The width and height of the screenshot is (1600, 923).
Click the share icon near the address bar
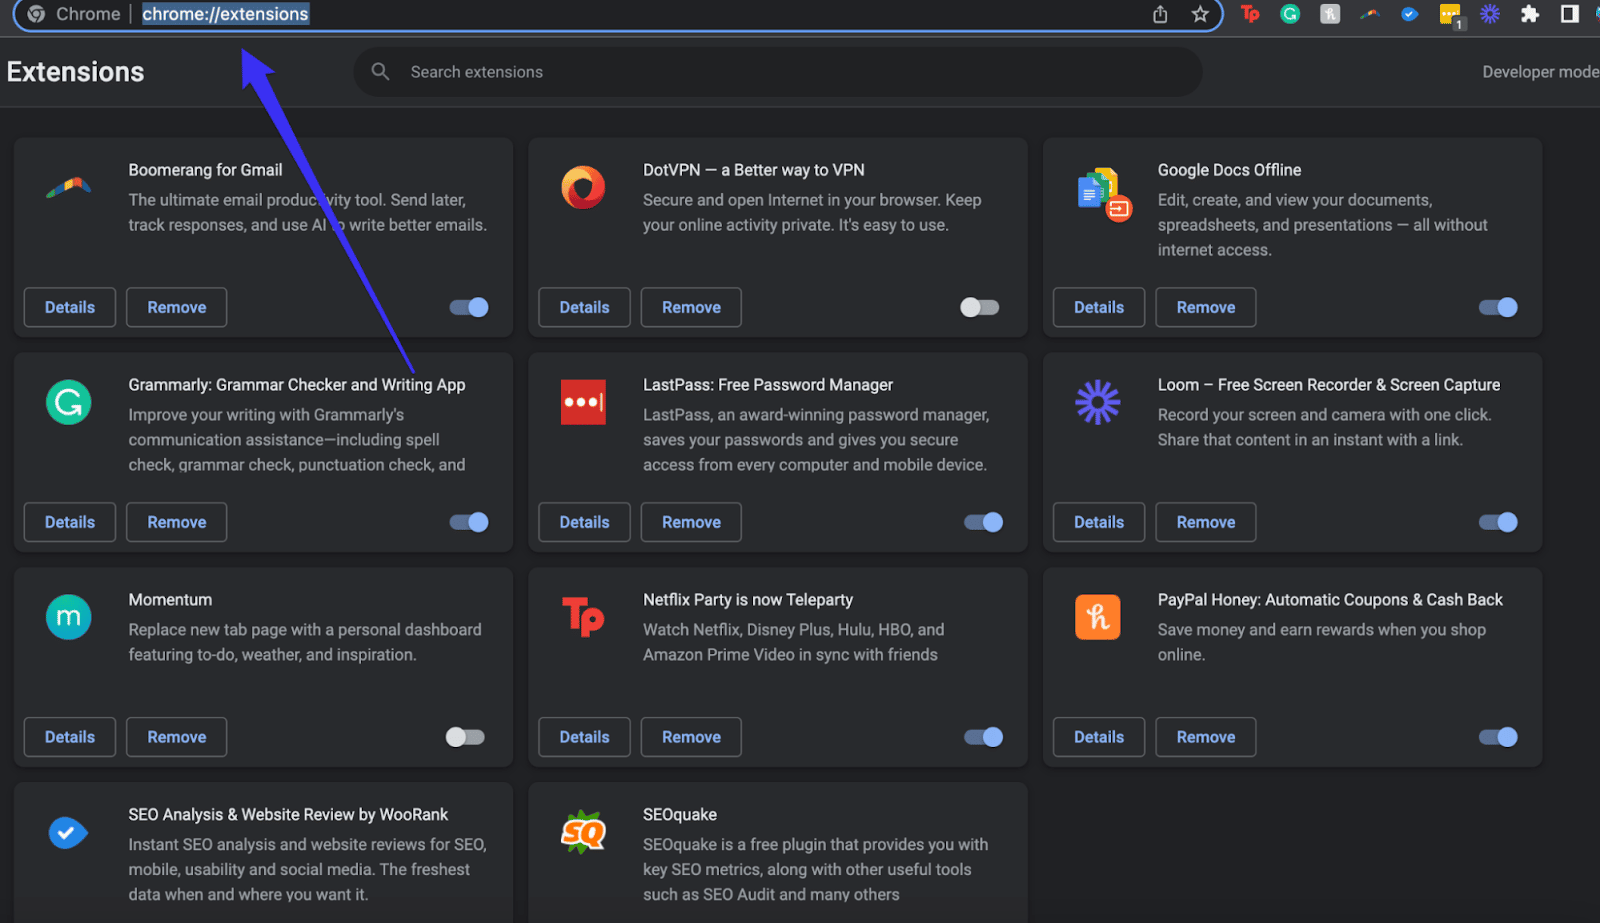[1160, 14]
